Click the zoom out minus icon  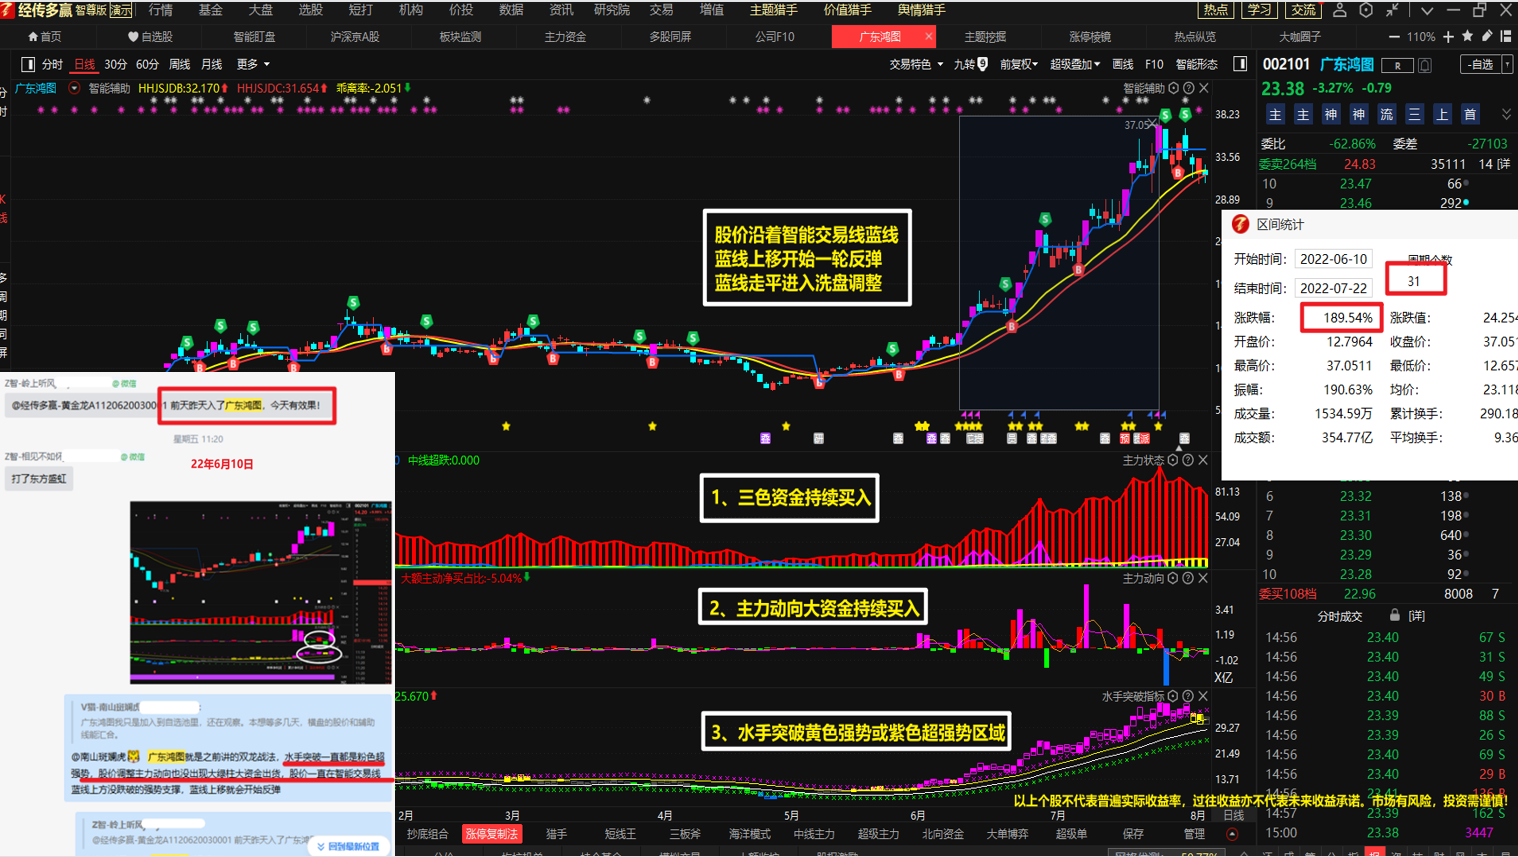(1394, 37)
